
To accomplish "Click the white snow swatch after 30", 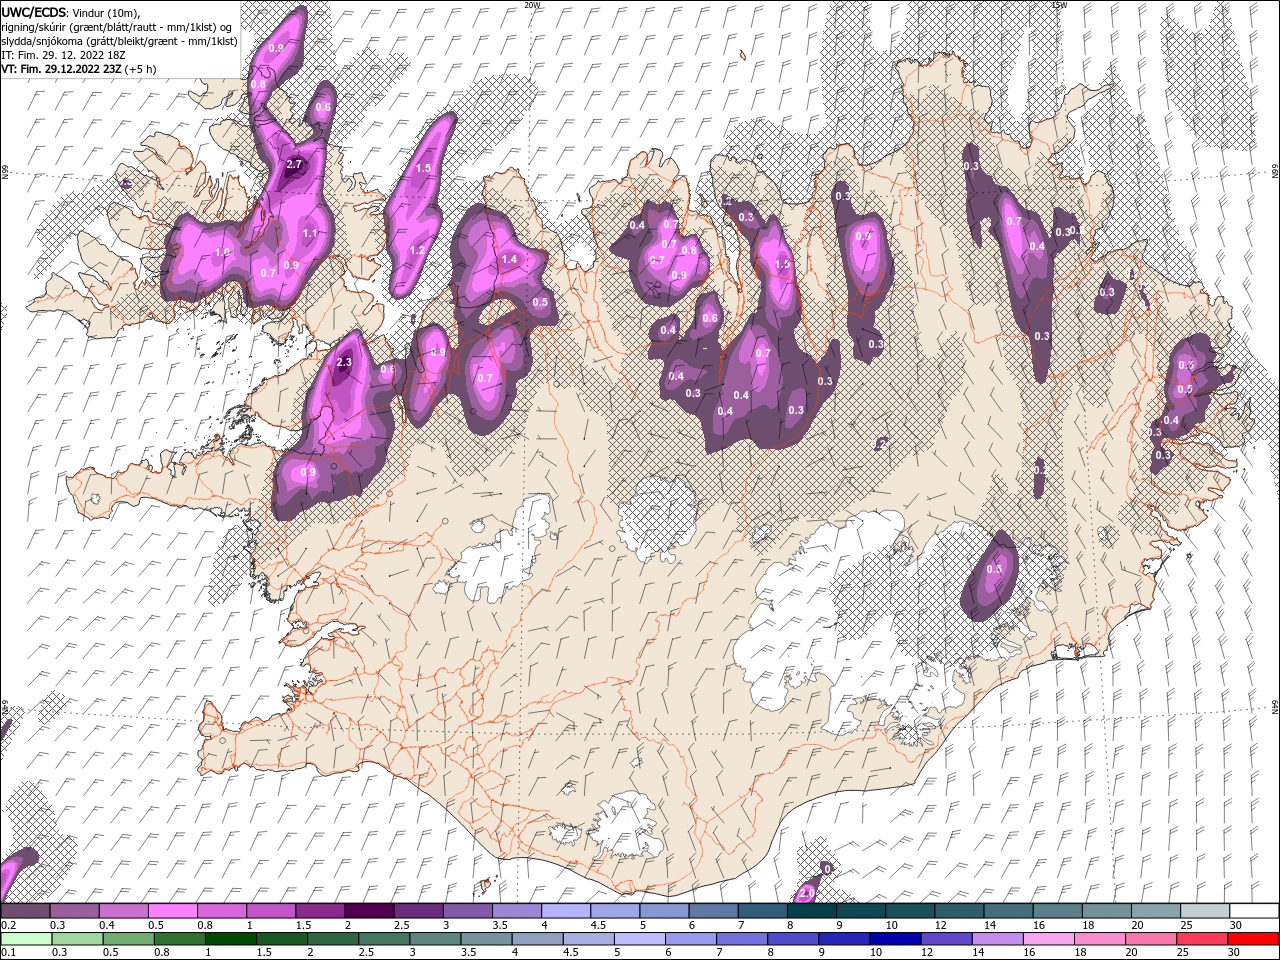I will pyautogui.click(x=1254, y=910).
